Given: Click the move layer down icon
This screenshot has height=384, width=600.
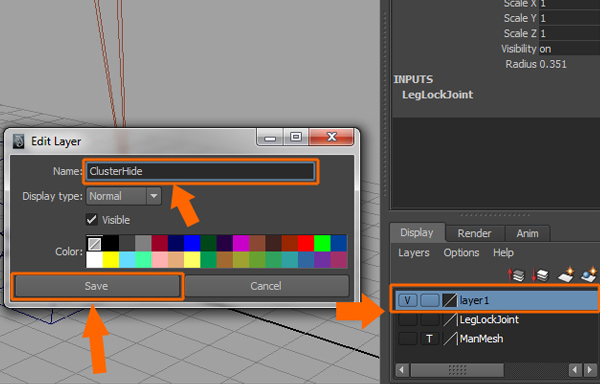Looking at the screenshot, I should tap(541, 275).
